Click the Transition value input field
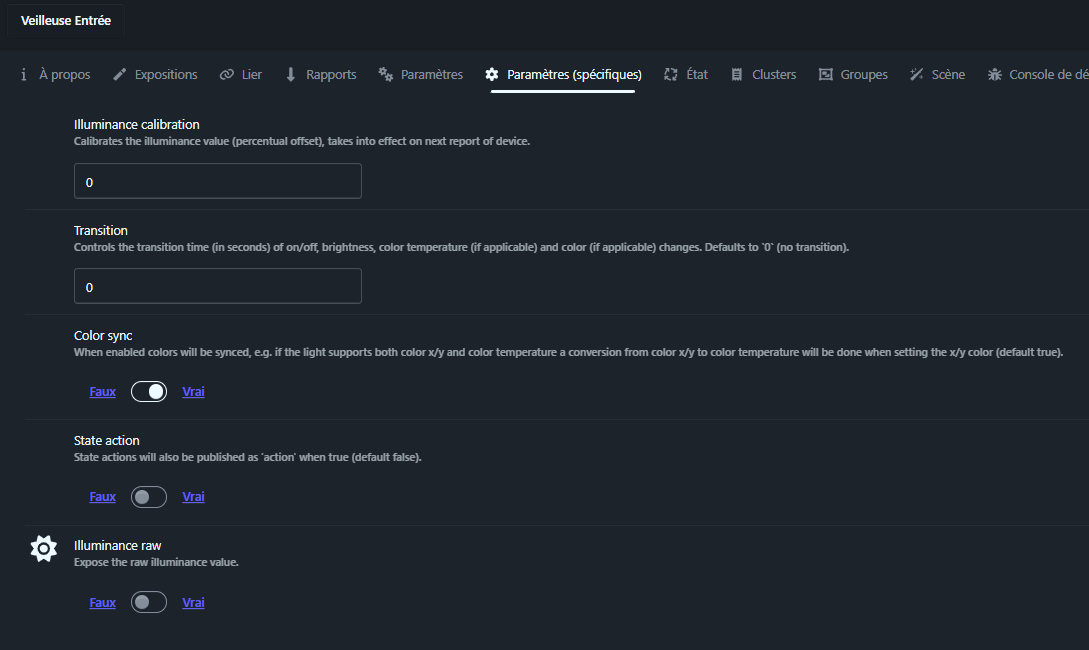The width and height of the screenshot is (1089, 650). 217,287
